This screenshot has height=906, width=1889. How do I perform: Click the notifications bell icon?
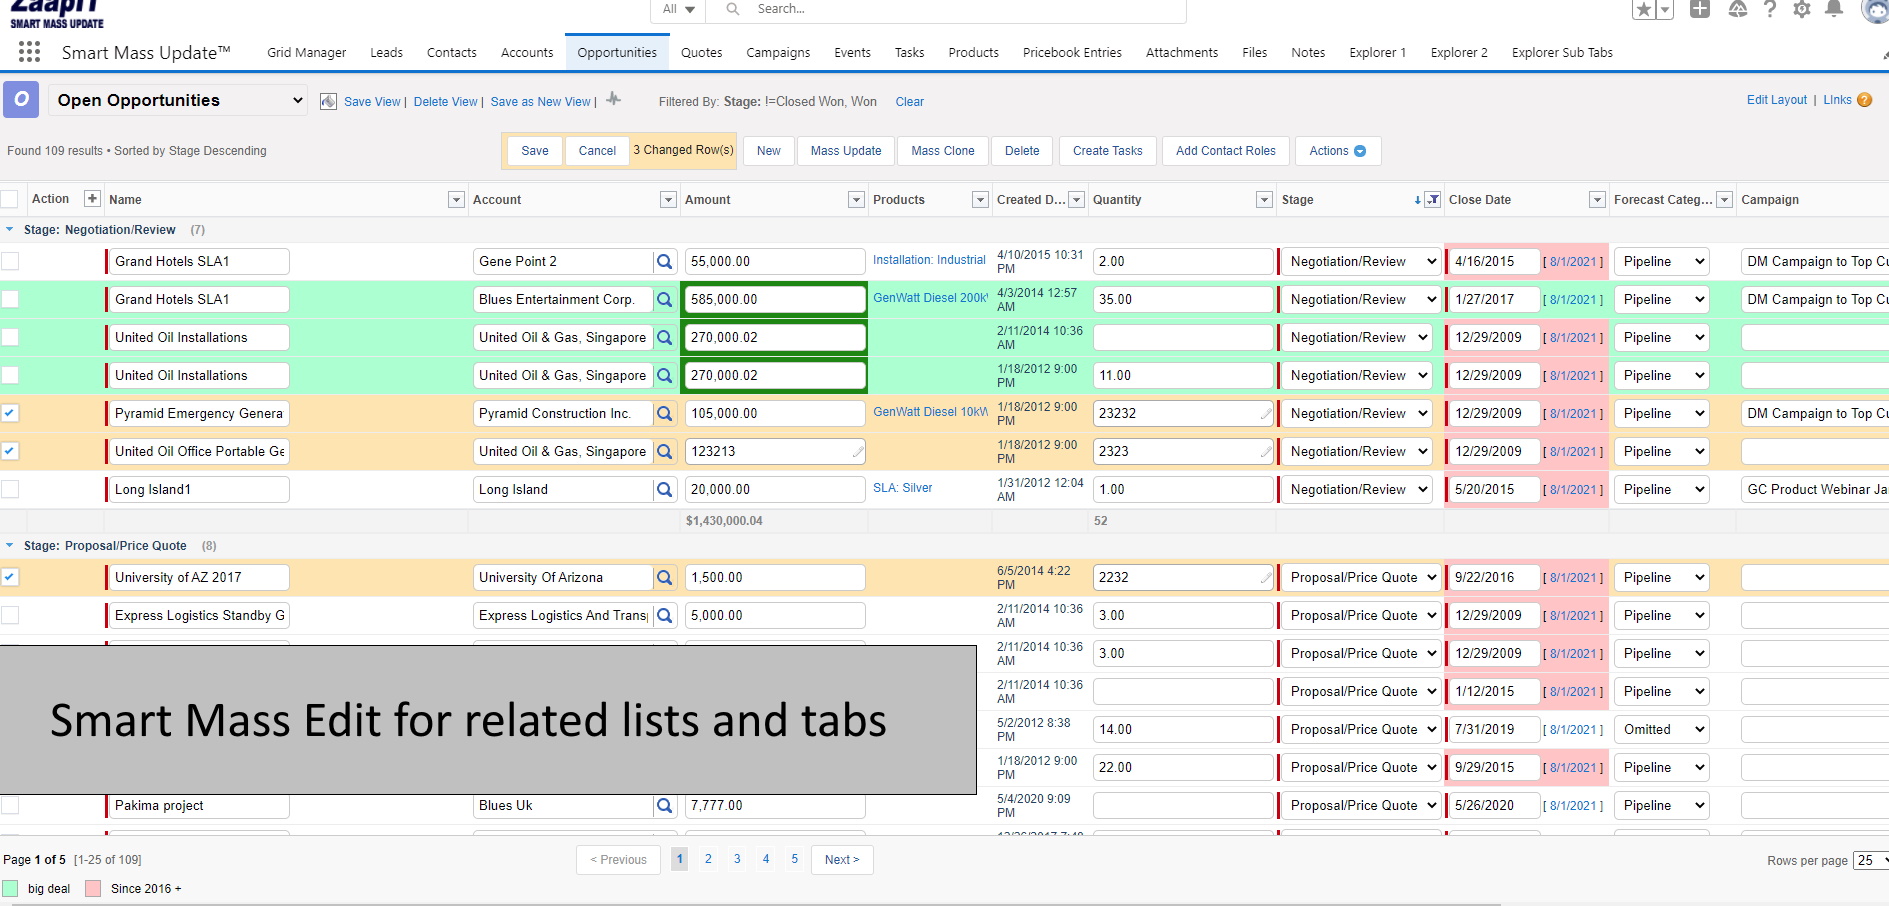pyautogui.click(x=1834, y=9)
